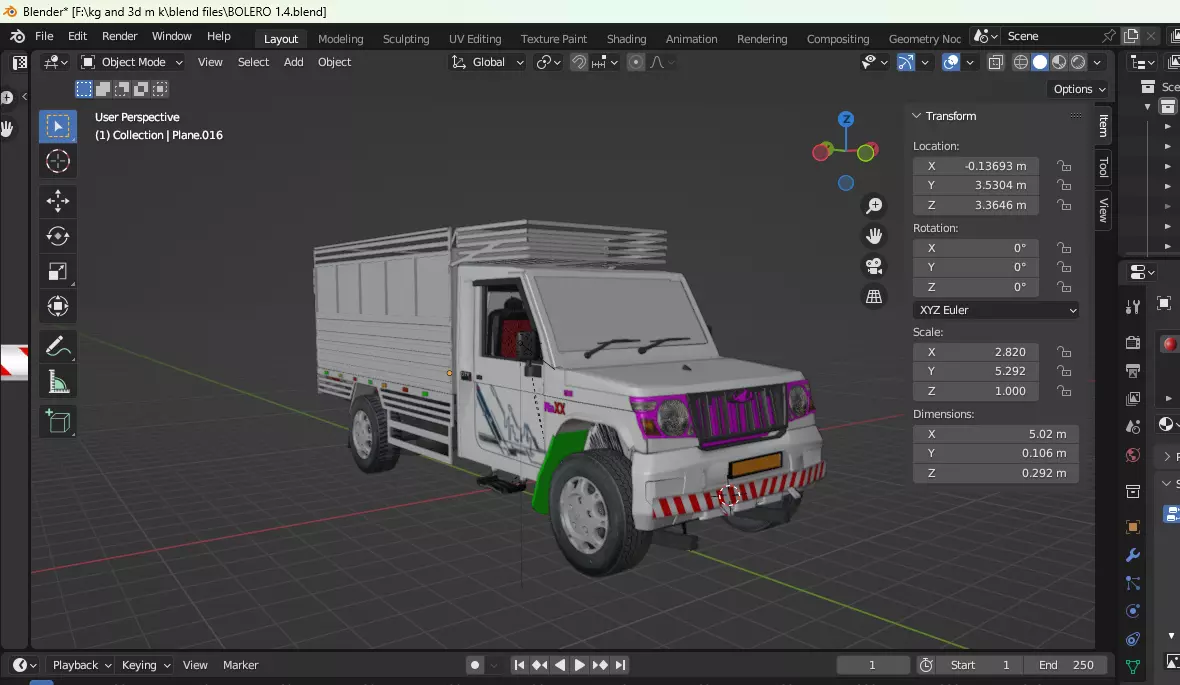Toggle X-ray view
The width and height of the screenshot is (1180, 685).
pyautogui.click(x=995, y=62)
